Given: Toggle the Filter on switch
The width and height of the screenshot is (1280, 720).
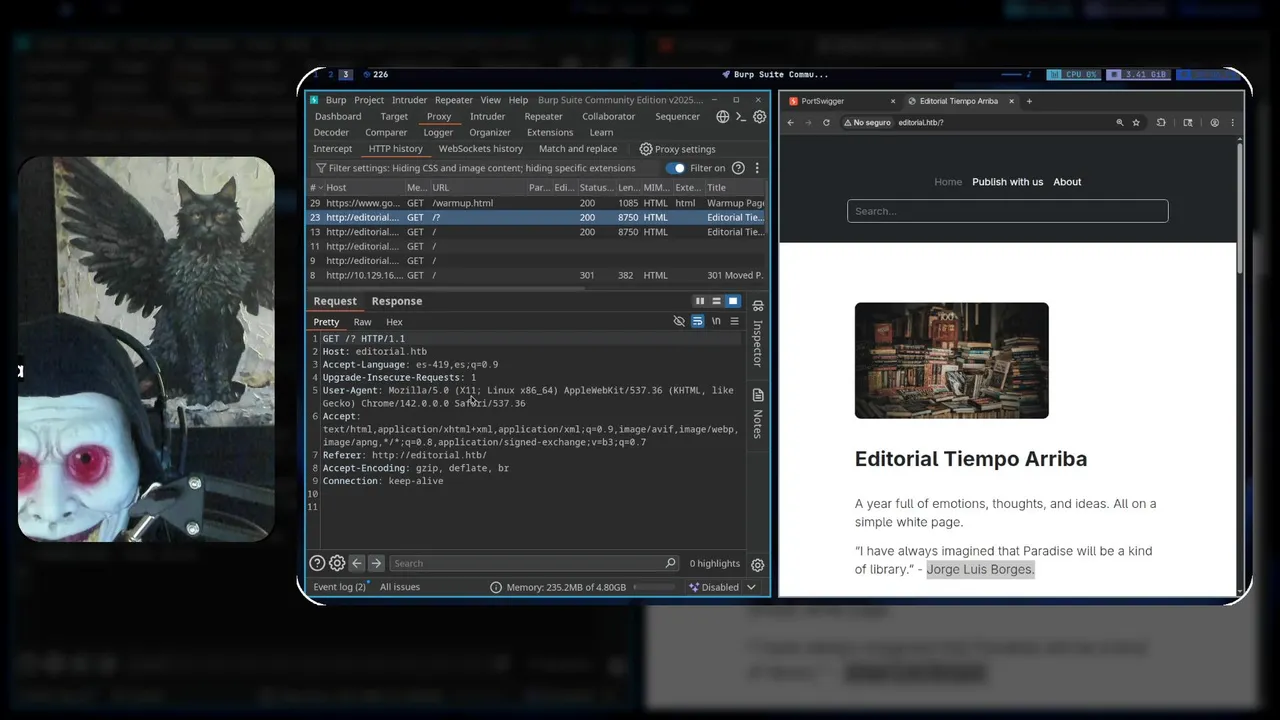Looking at the screenshot, I should coord(676,168).
